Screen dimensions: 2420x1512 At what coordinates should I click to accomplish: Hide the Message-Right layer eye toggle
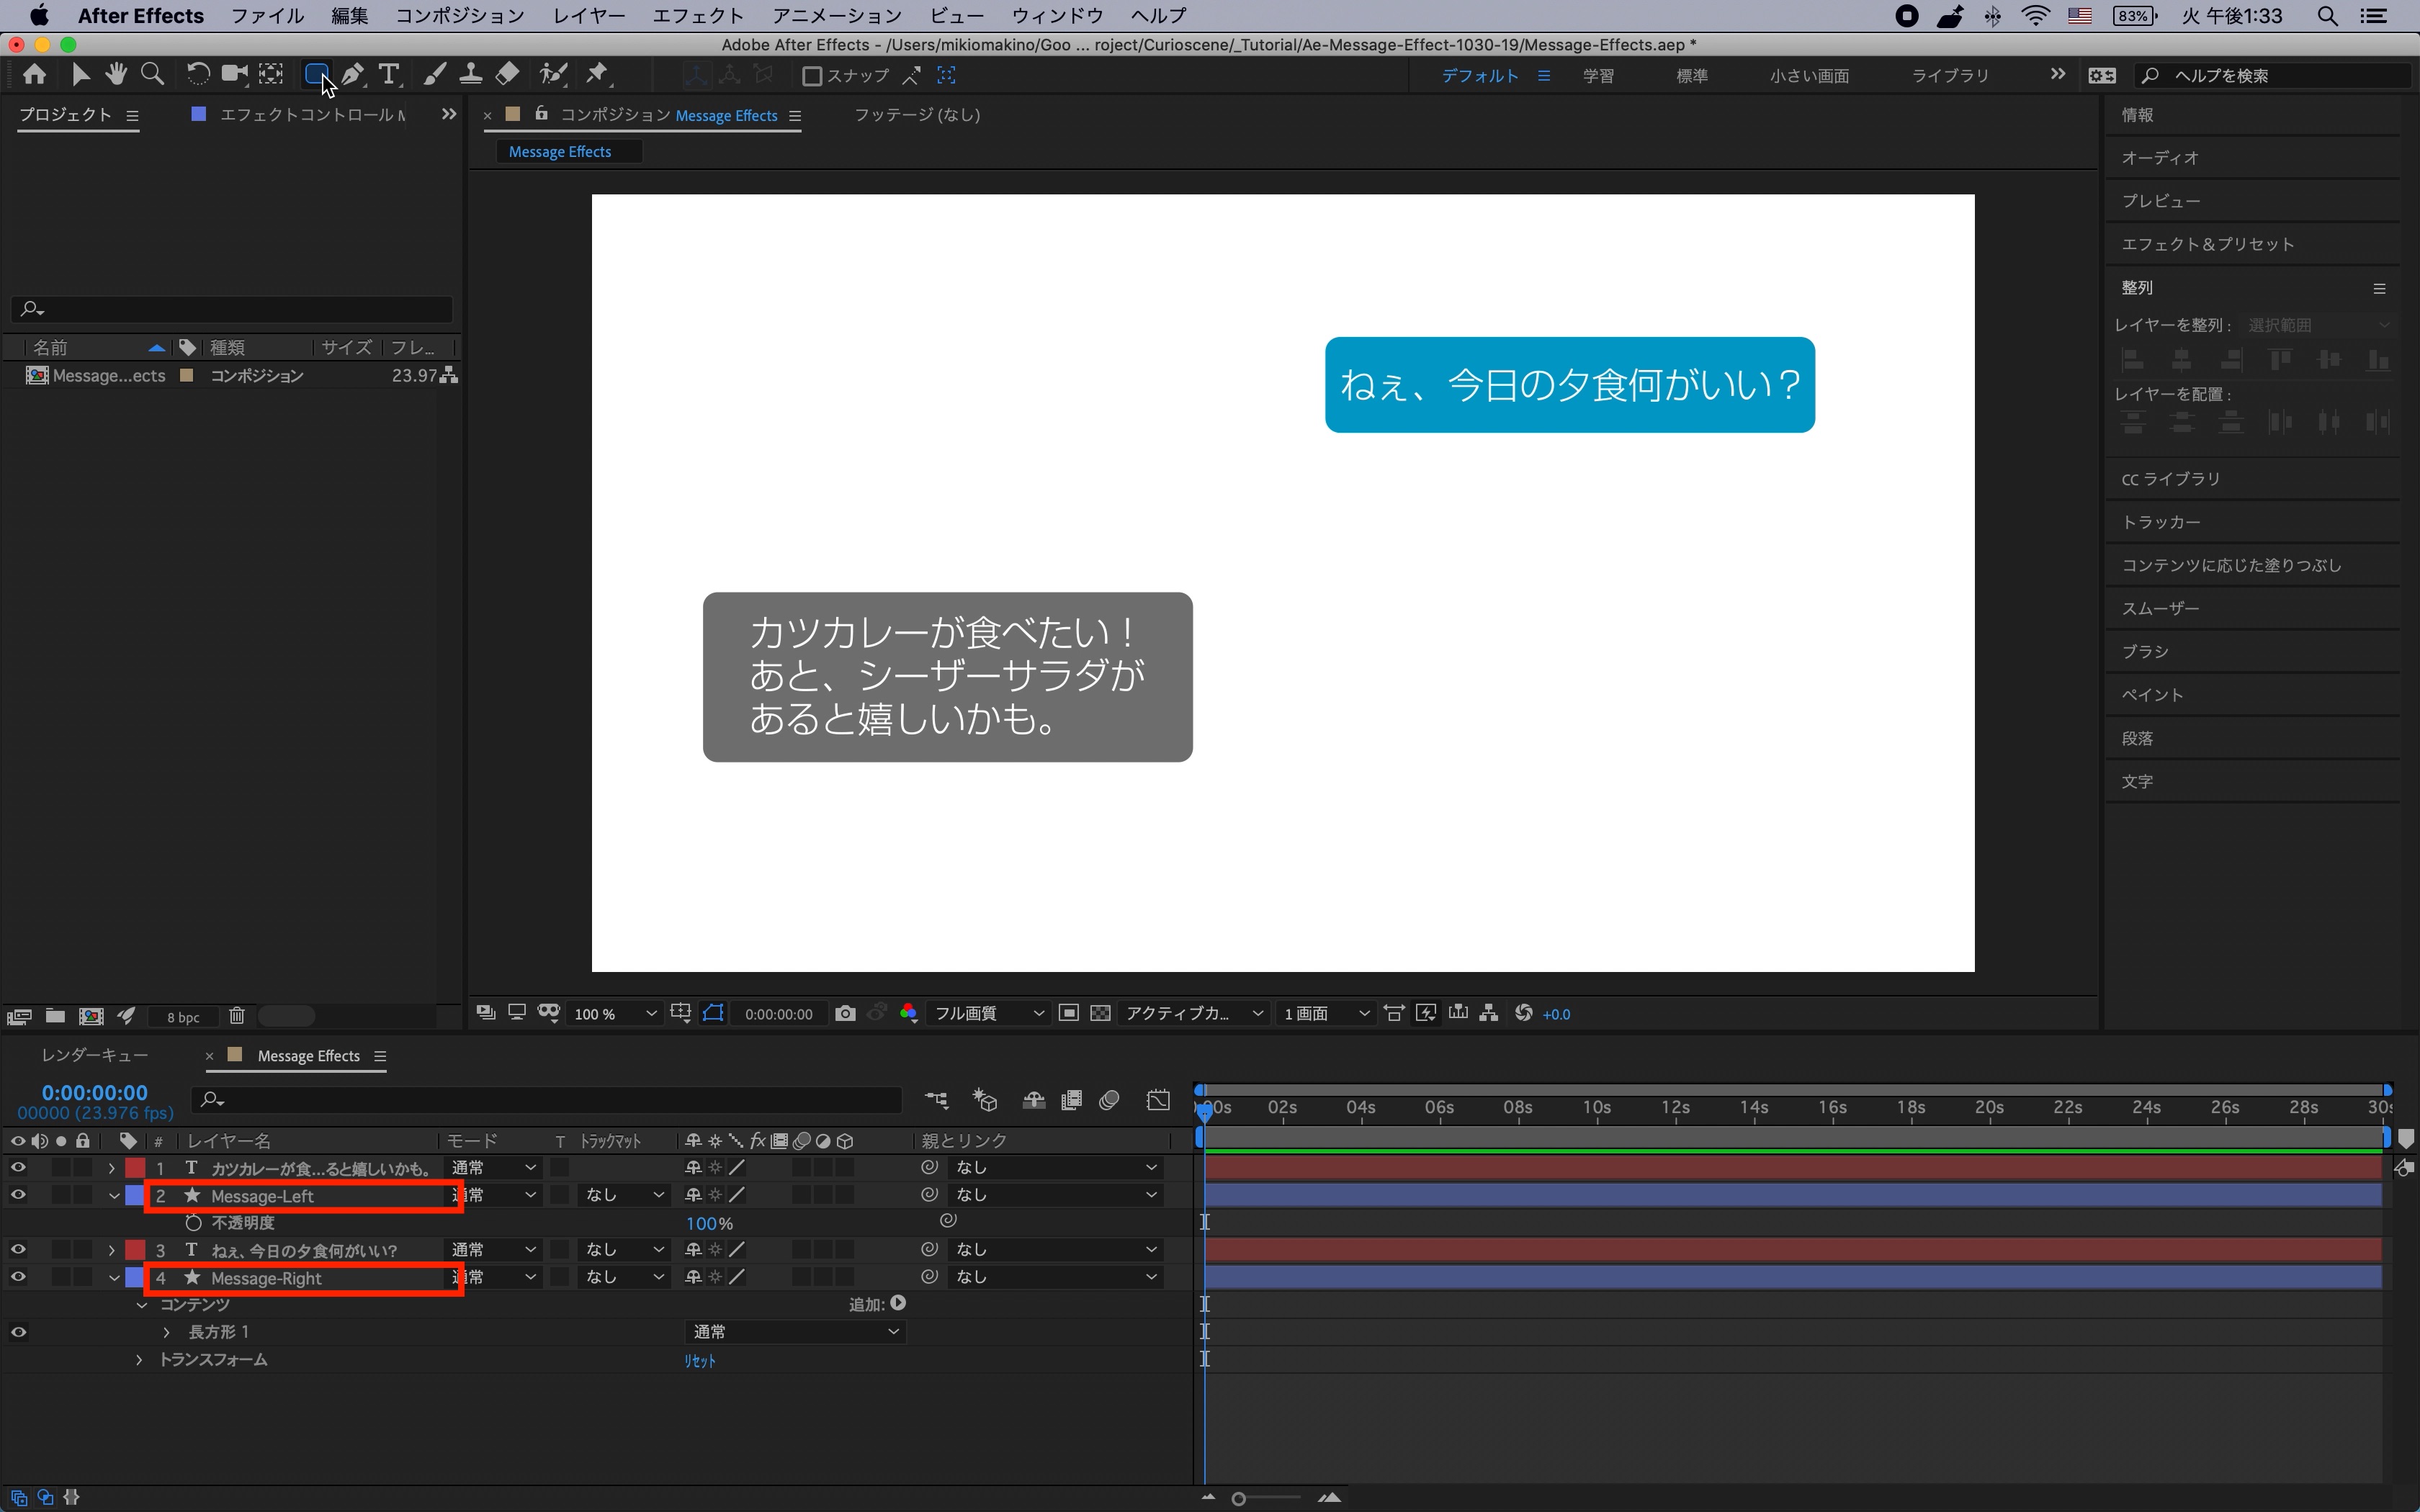(x=18, y=1277)
